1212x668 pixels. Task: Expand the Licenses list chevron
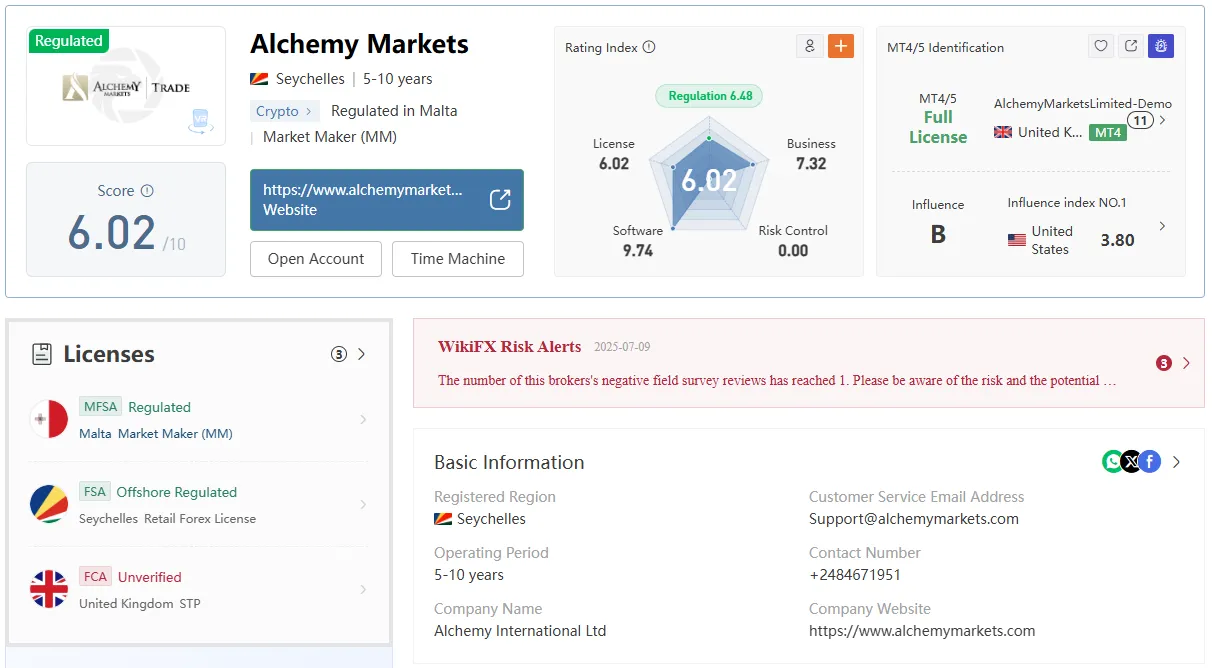tap(362, 354)
